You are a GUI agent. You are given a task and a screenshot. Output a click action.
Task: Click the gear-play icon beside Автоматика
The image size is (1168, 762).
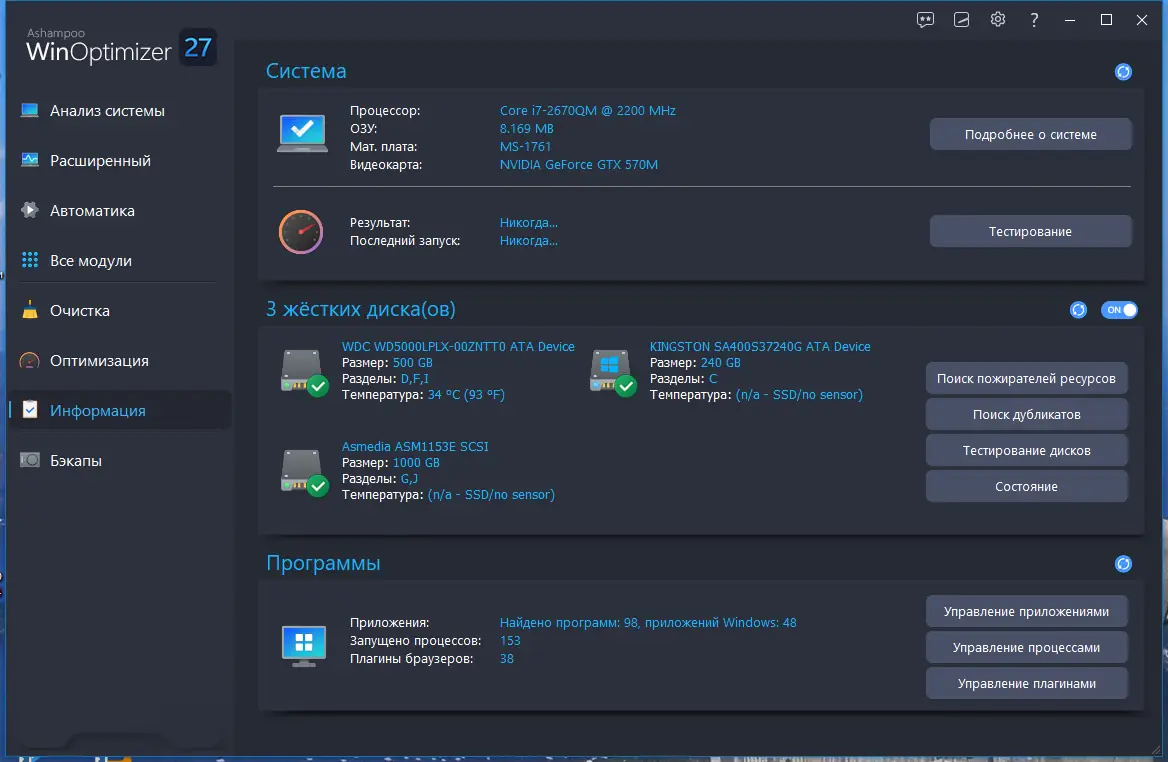pyautogui.click(x=30, y=210)
